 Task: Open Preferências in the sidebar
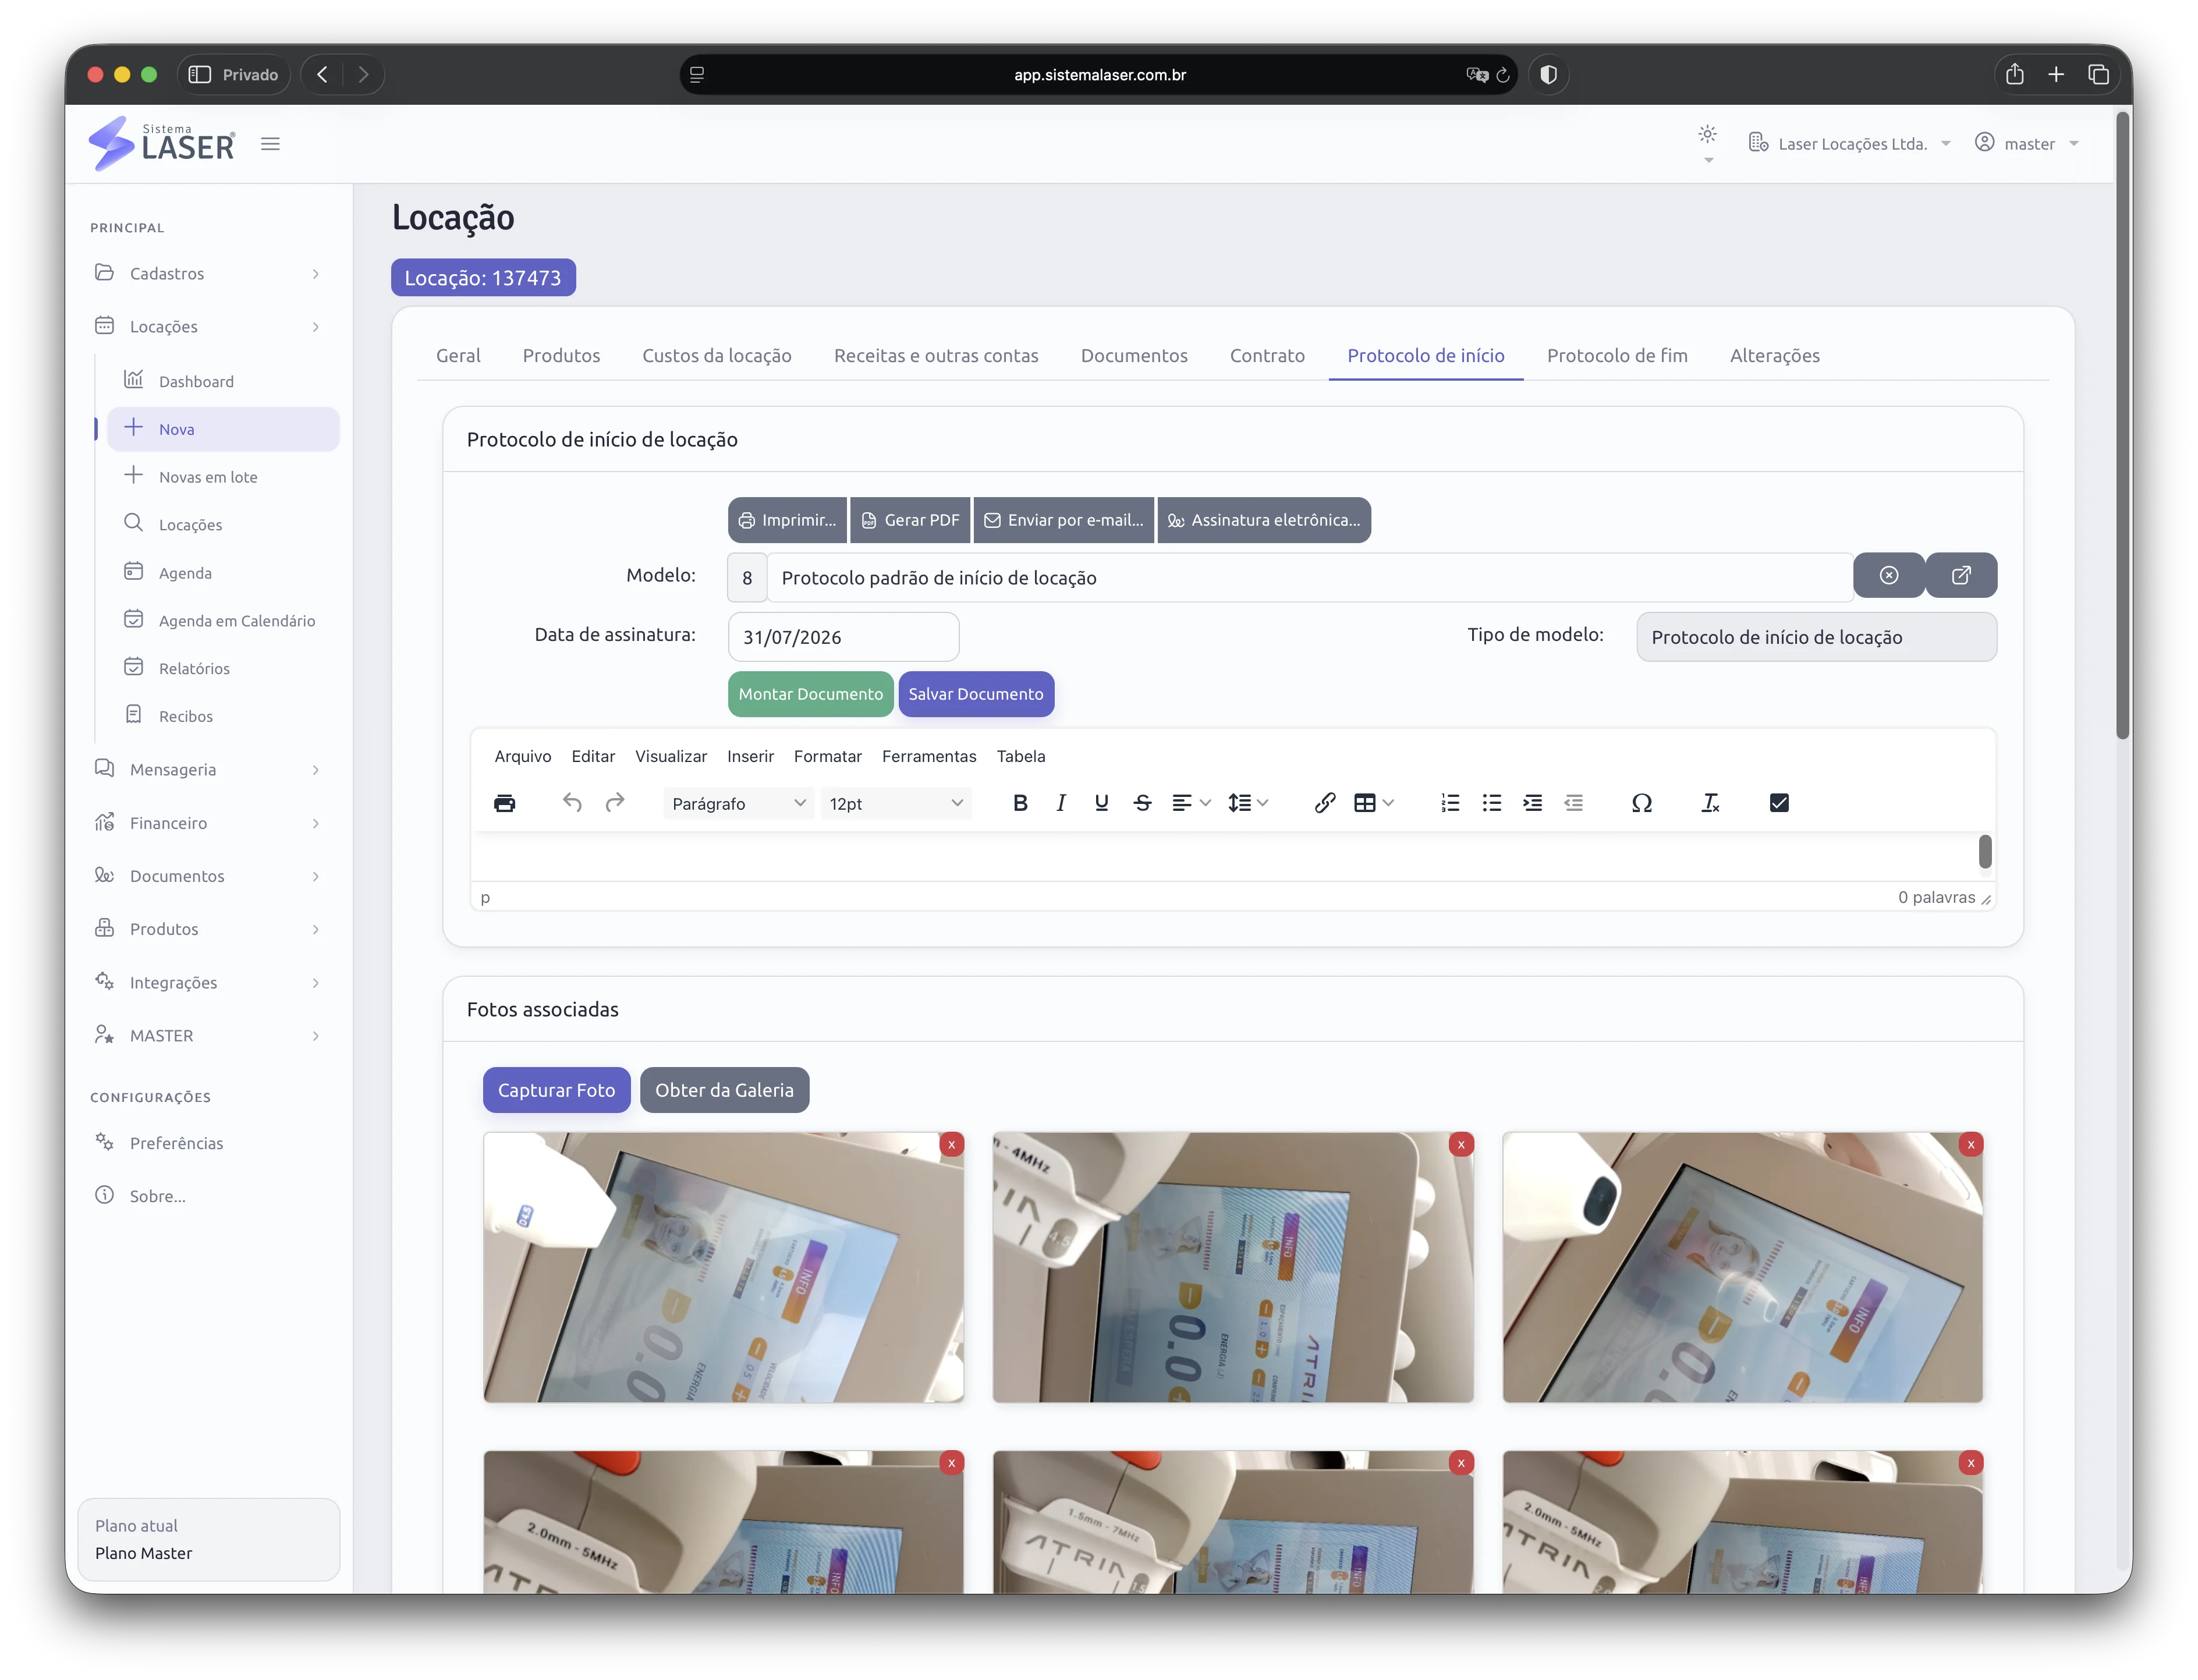pos(209,1143)
